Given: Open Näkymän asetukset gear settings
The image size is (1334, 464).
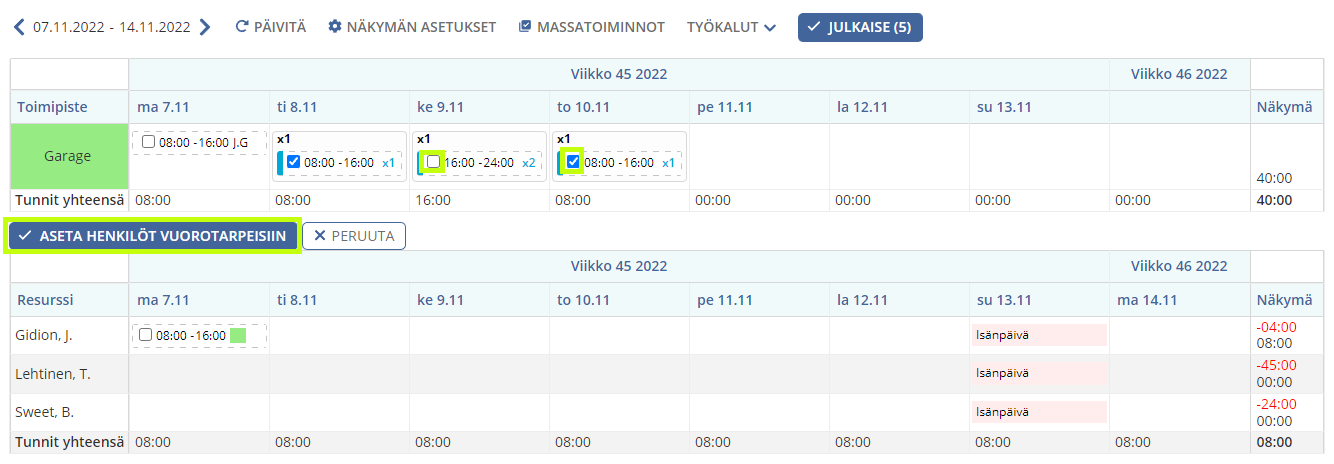Looking at the screenshot, I should coord(334,27).
